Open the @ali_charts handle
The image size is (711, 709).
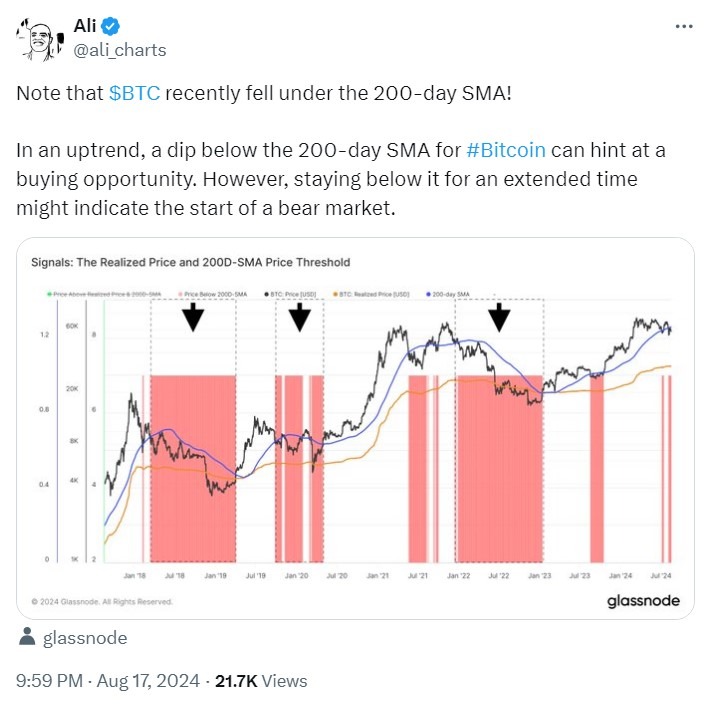coord(120,50)
